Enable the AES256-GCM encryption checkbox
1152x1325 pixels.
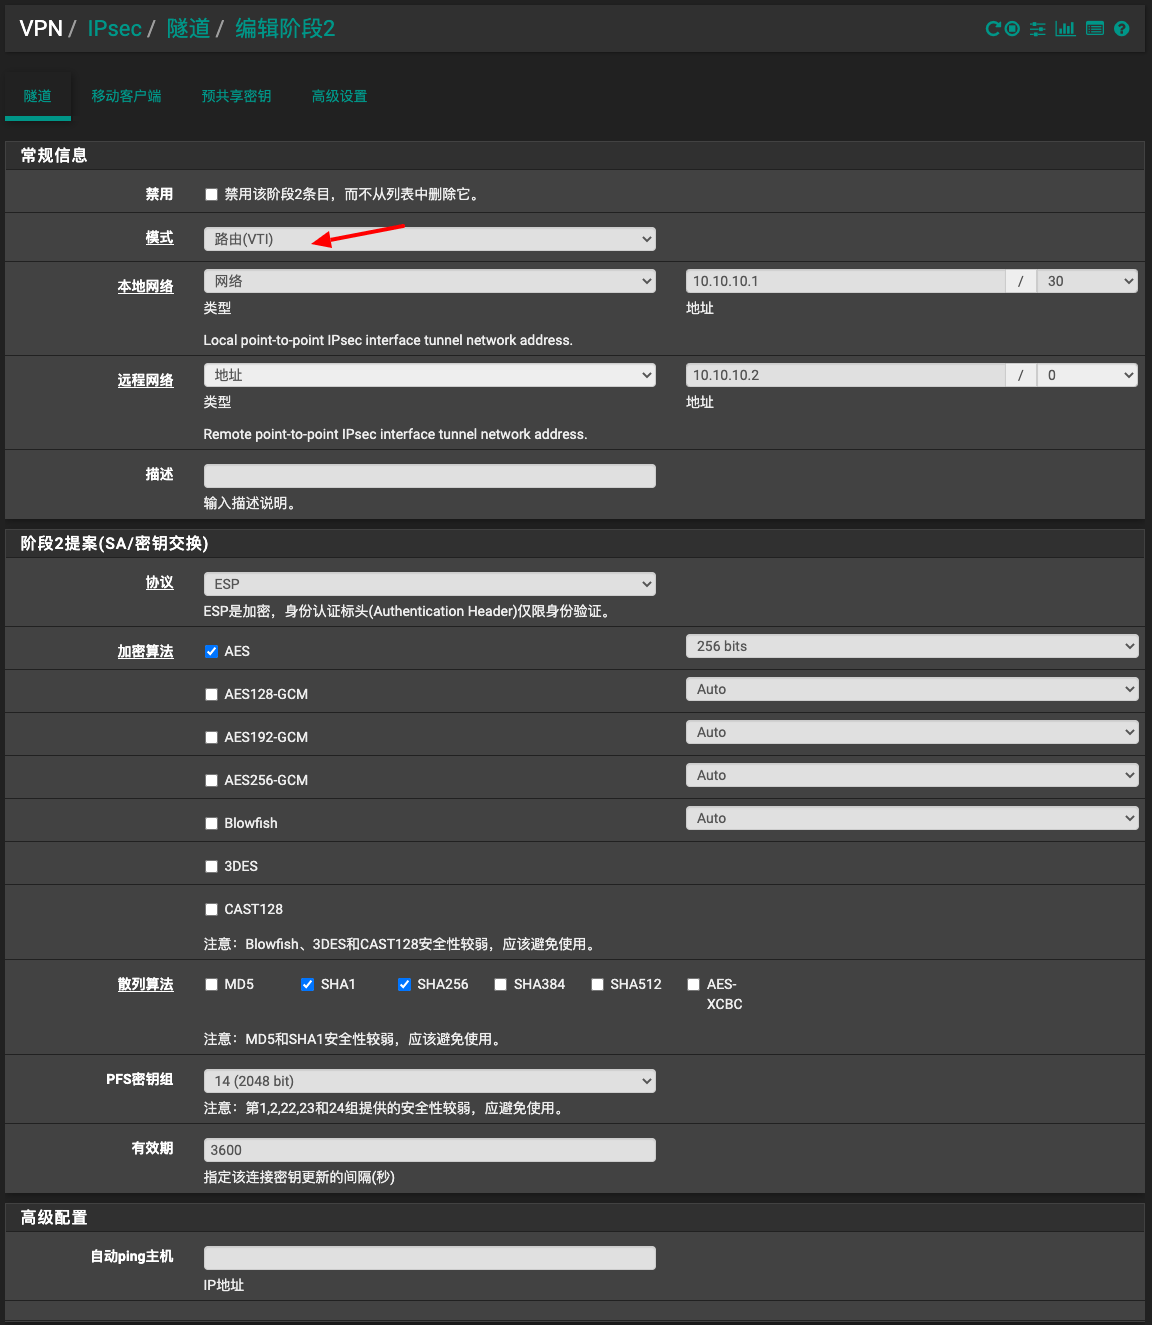[x=211, y=780]
